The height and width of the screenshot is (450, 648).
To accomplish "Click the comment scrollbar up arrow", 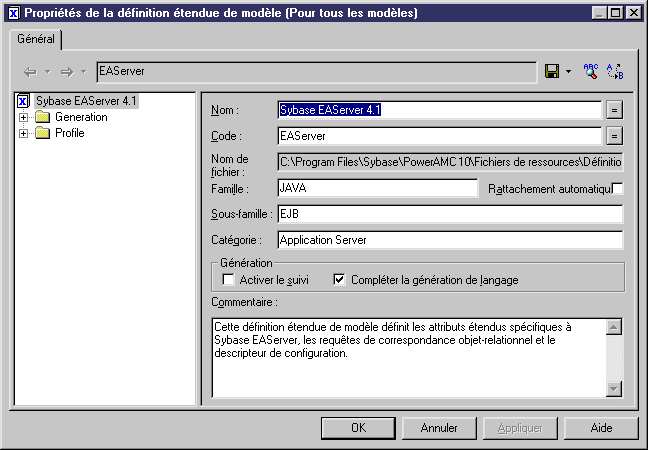I will pos(614,327).
